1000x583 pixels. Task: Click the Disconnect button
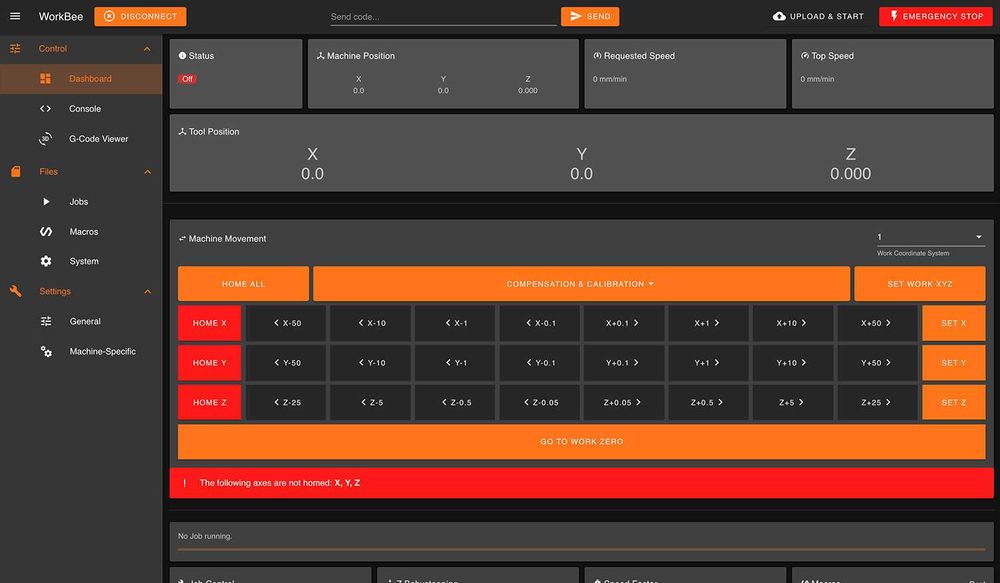(140, 17)
